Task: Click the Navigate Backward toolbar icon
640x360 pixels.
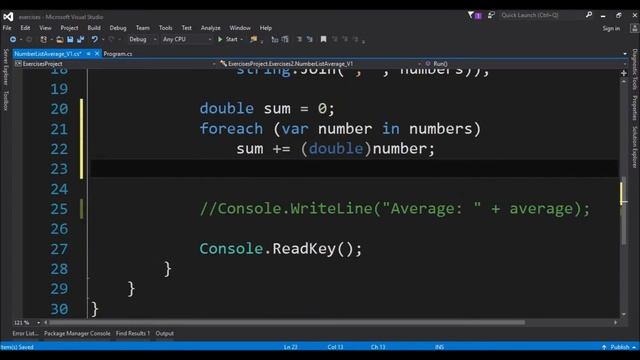Action: tap(13, 39)
